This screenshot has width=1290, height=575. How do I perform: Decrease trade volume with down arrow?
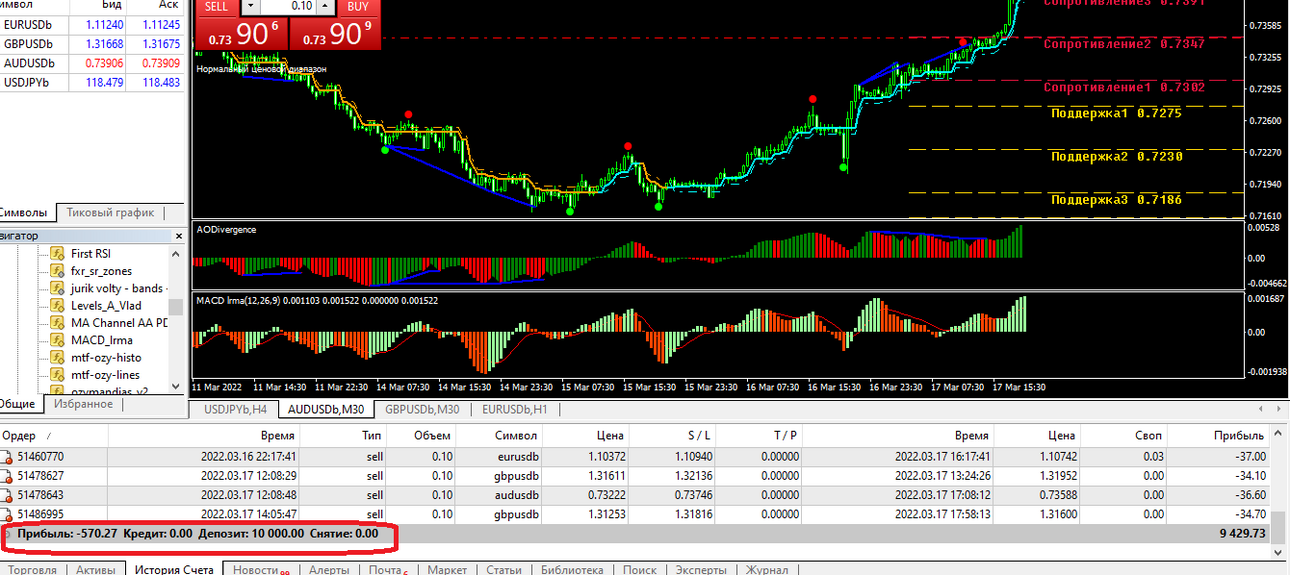(252, 6)
